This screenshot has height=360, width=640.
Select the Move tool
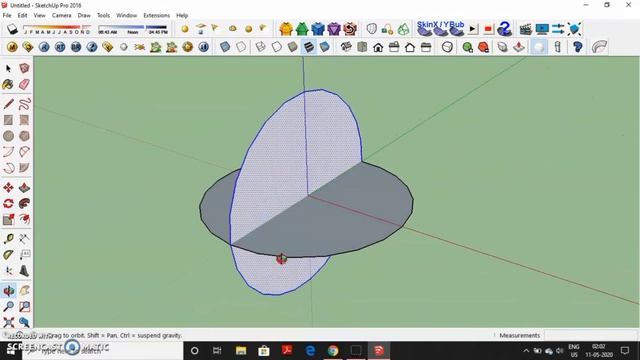point(8,187)
